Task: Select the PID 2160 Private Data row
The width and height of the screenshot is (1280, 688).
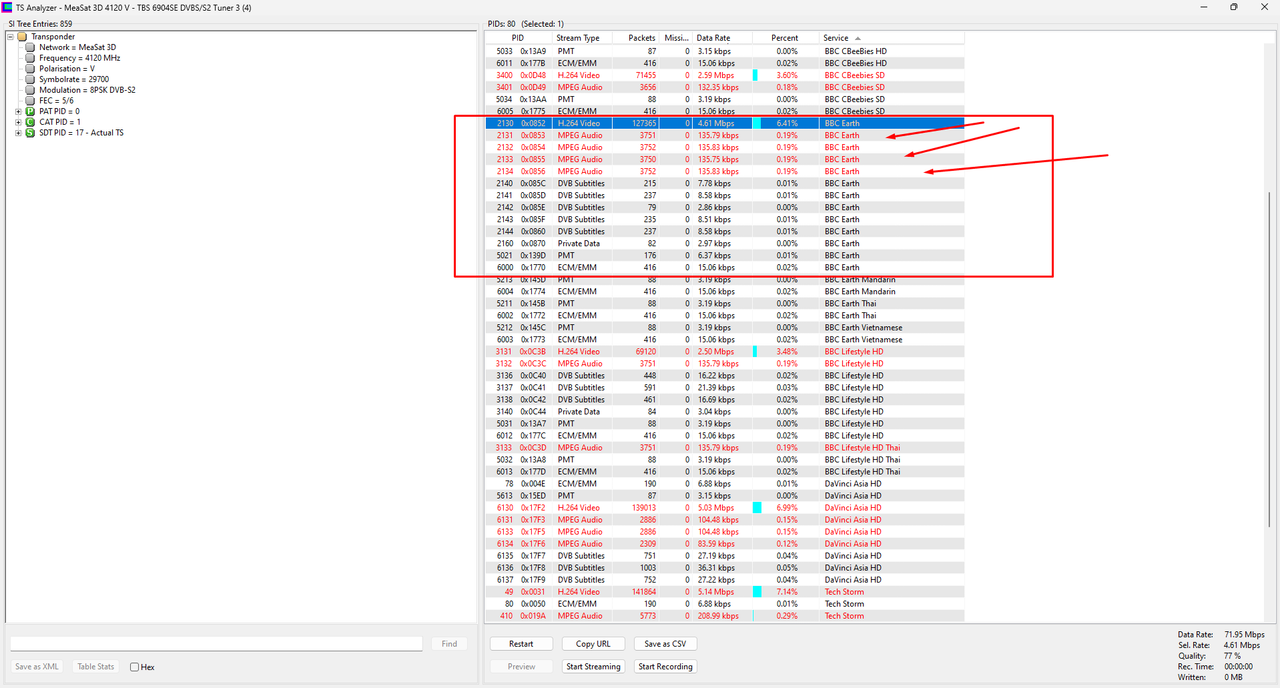Action: (x=726, y=243)
